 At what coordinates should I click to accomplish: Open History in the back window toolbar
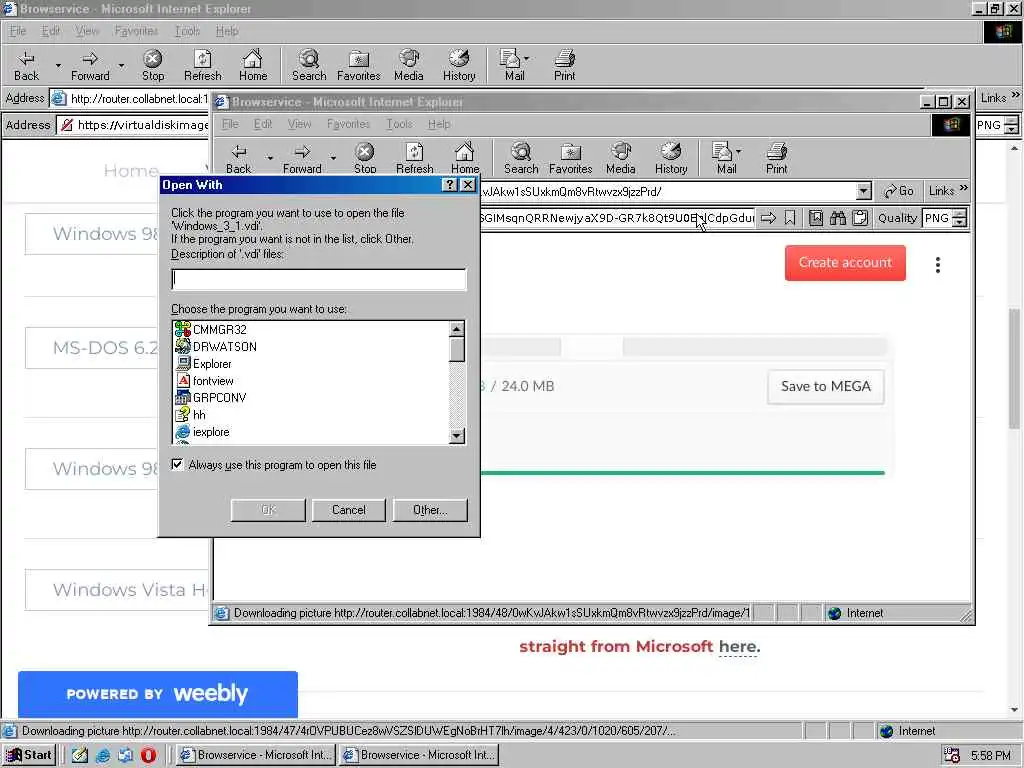click(459, 65)
